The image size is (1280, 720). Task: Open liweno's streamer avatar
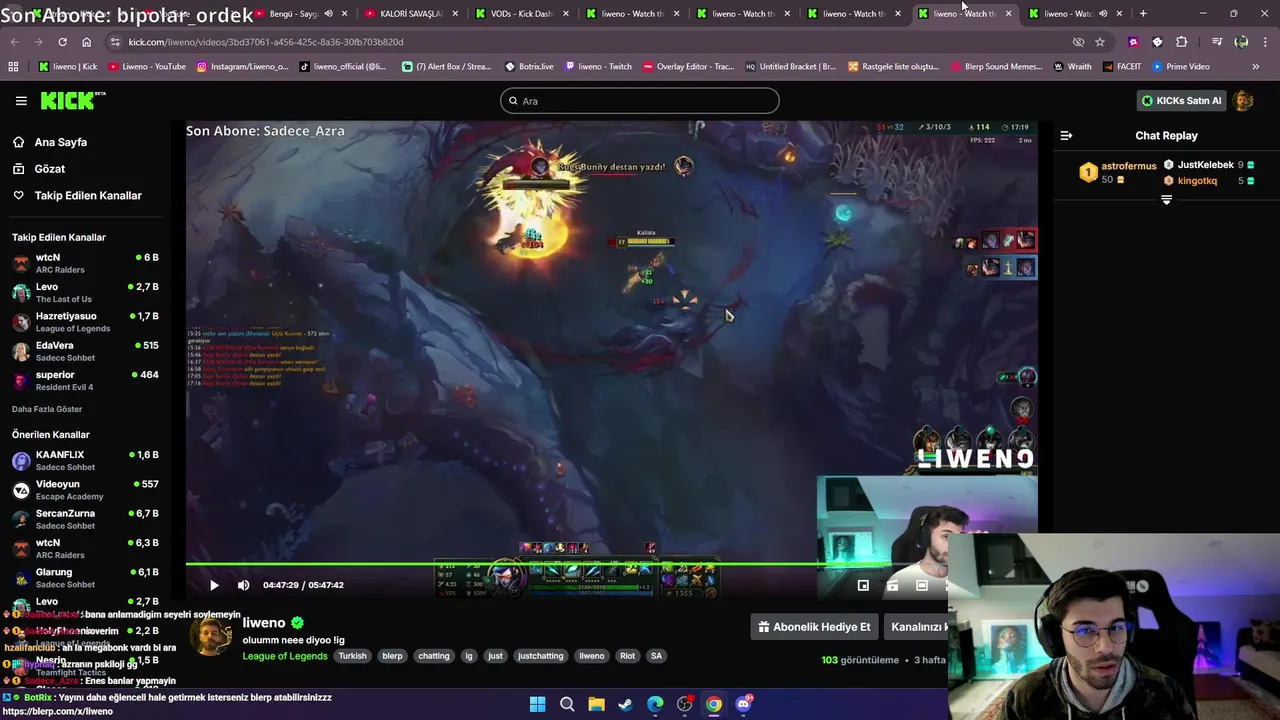211,637
